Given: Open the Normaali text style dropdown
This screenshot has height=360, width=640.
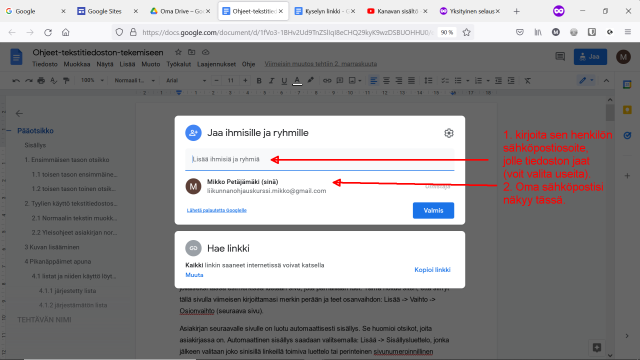Looking at the screenshot, I should click(135, 80).
